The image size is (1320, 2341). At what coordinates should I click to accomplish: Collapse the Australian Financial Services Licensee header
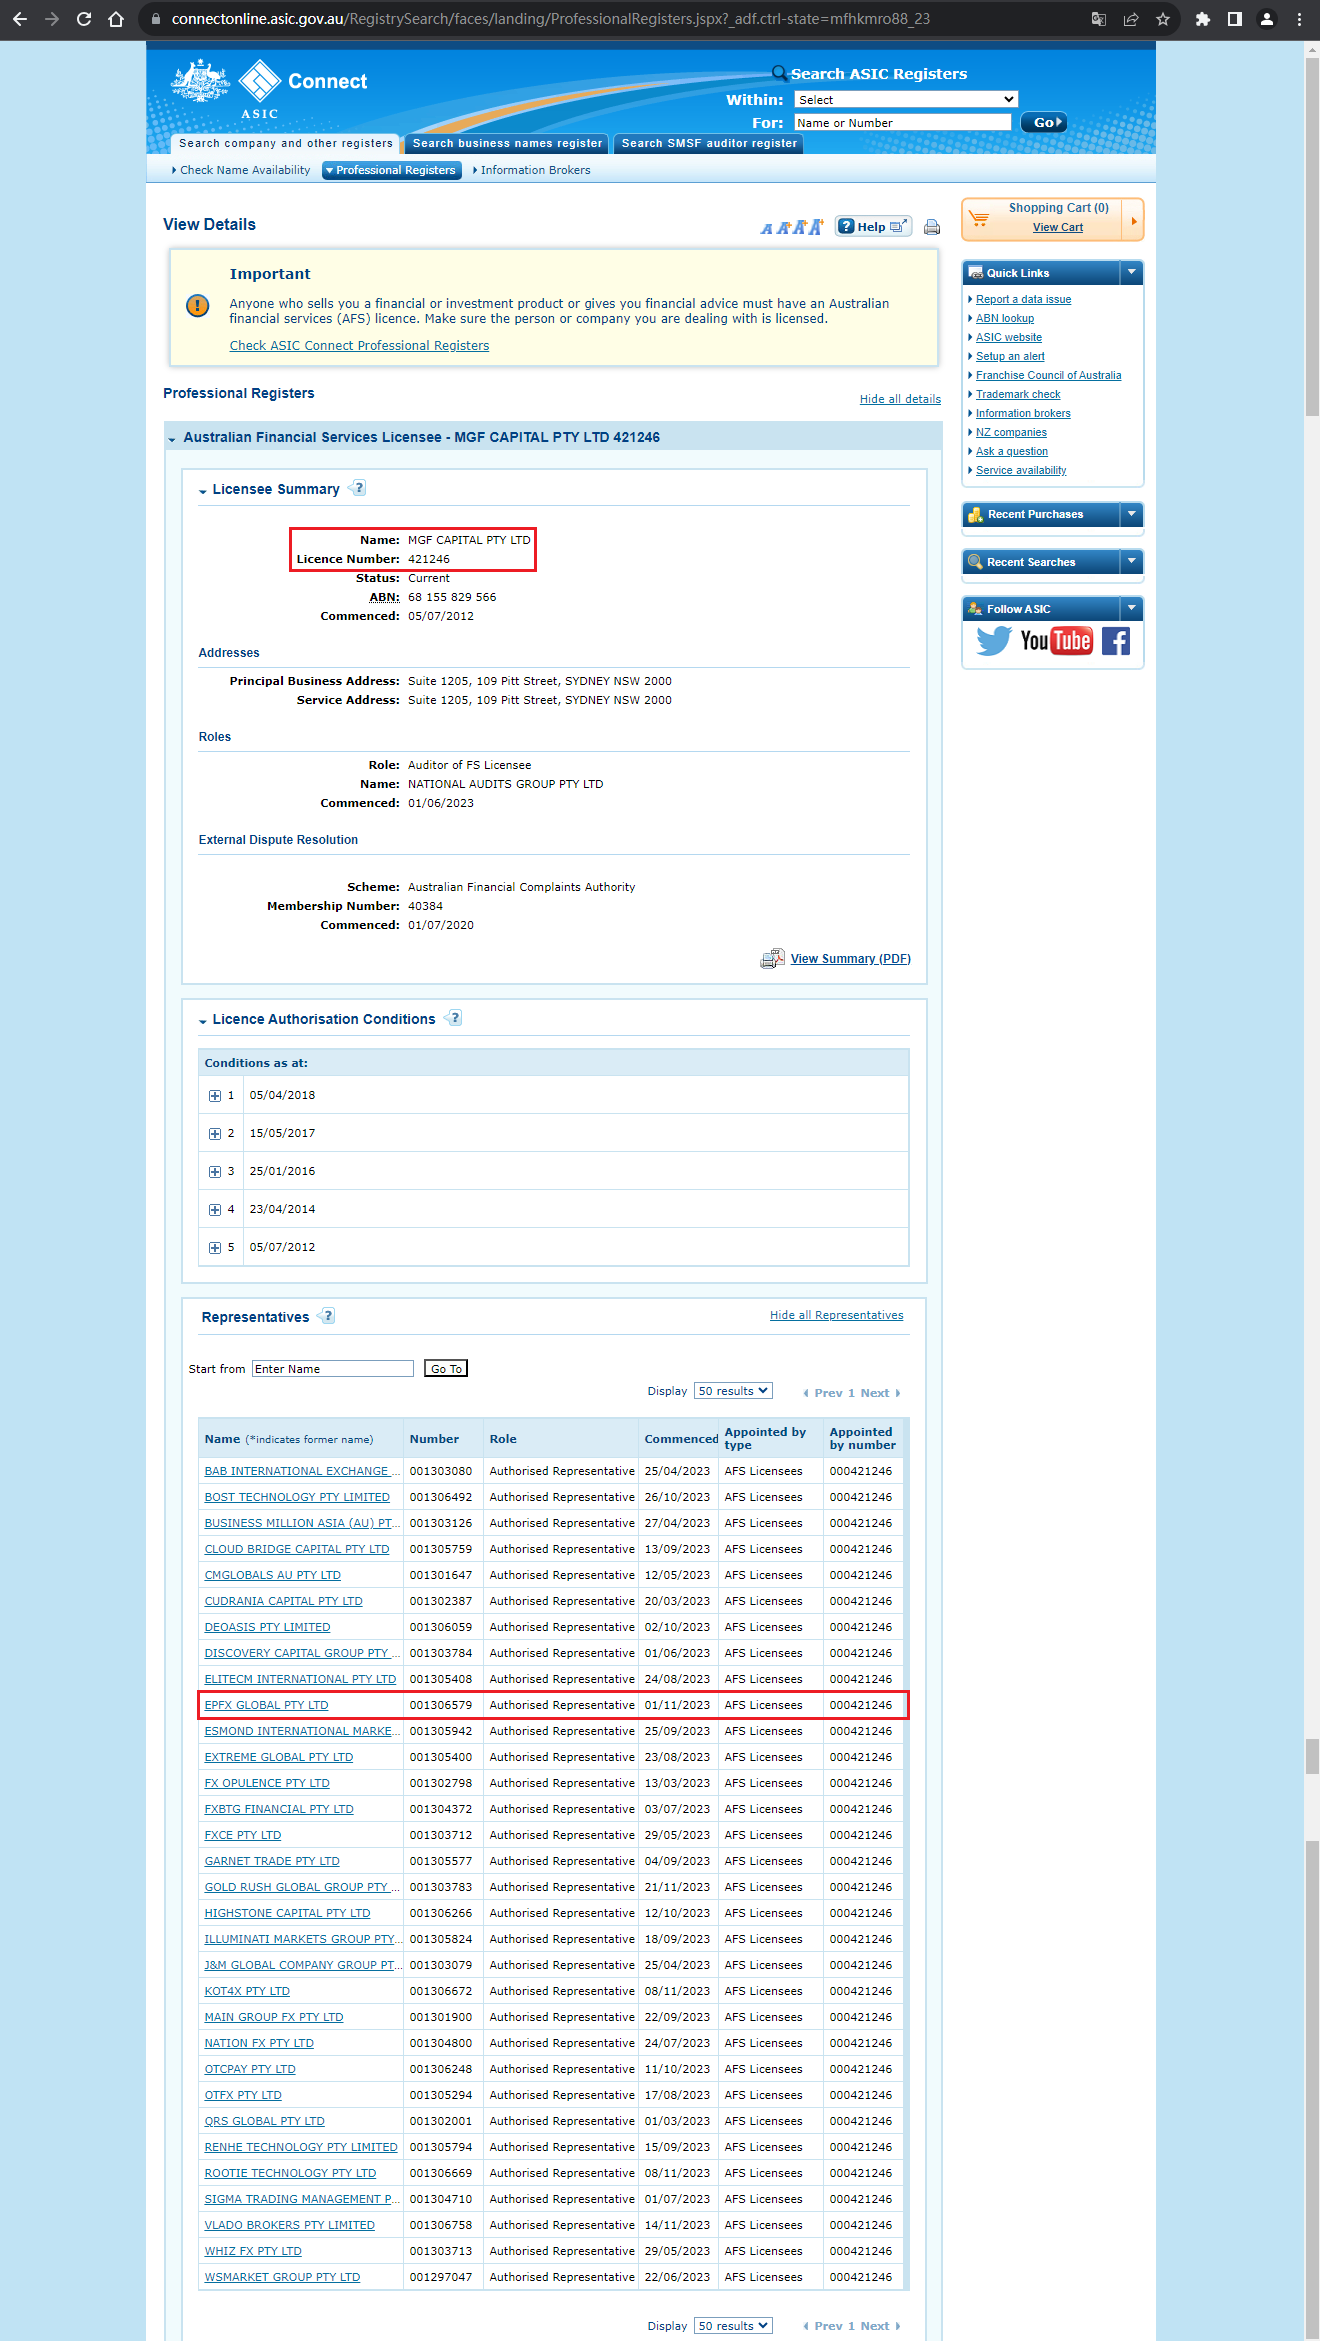pyautogui.click(x=172, y=439)
